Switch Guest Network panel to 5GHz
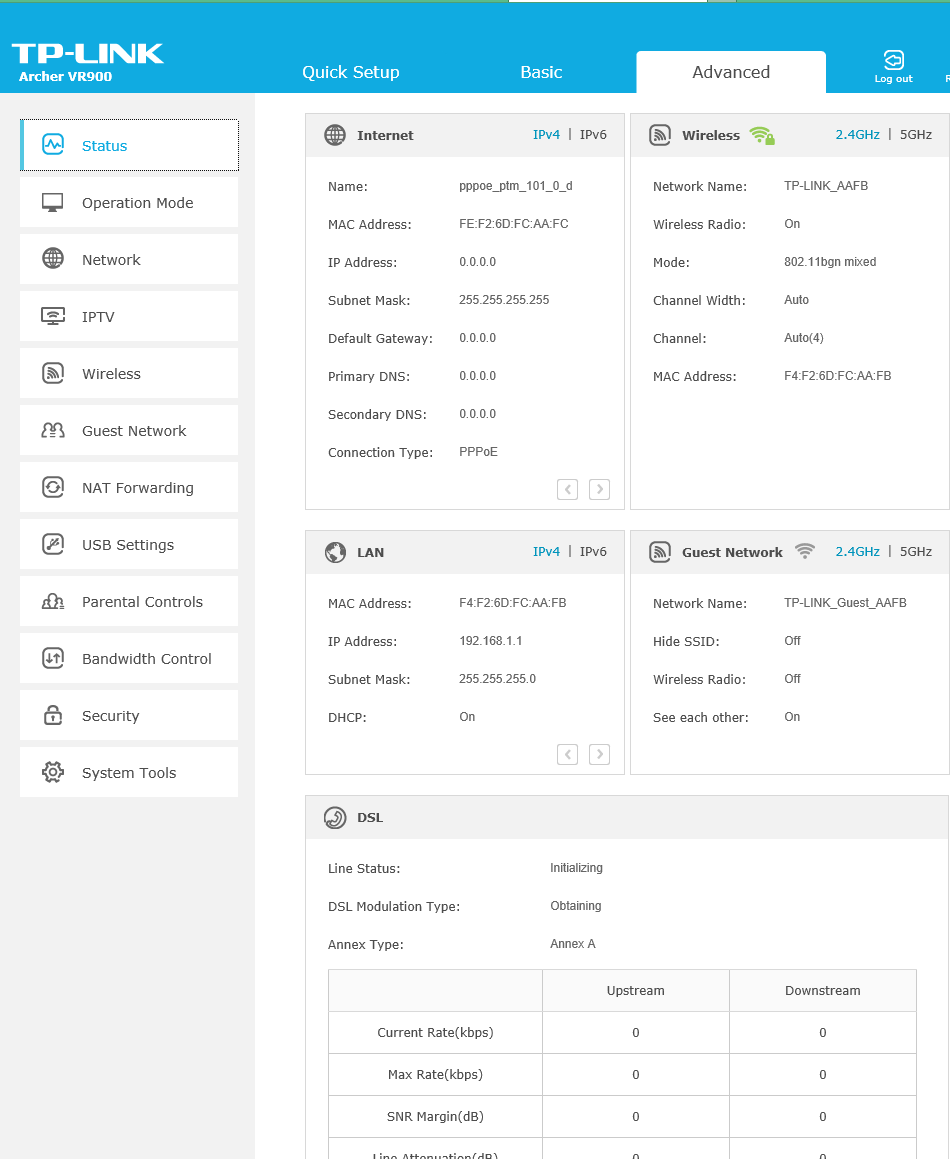 tap(915, 552)
